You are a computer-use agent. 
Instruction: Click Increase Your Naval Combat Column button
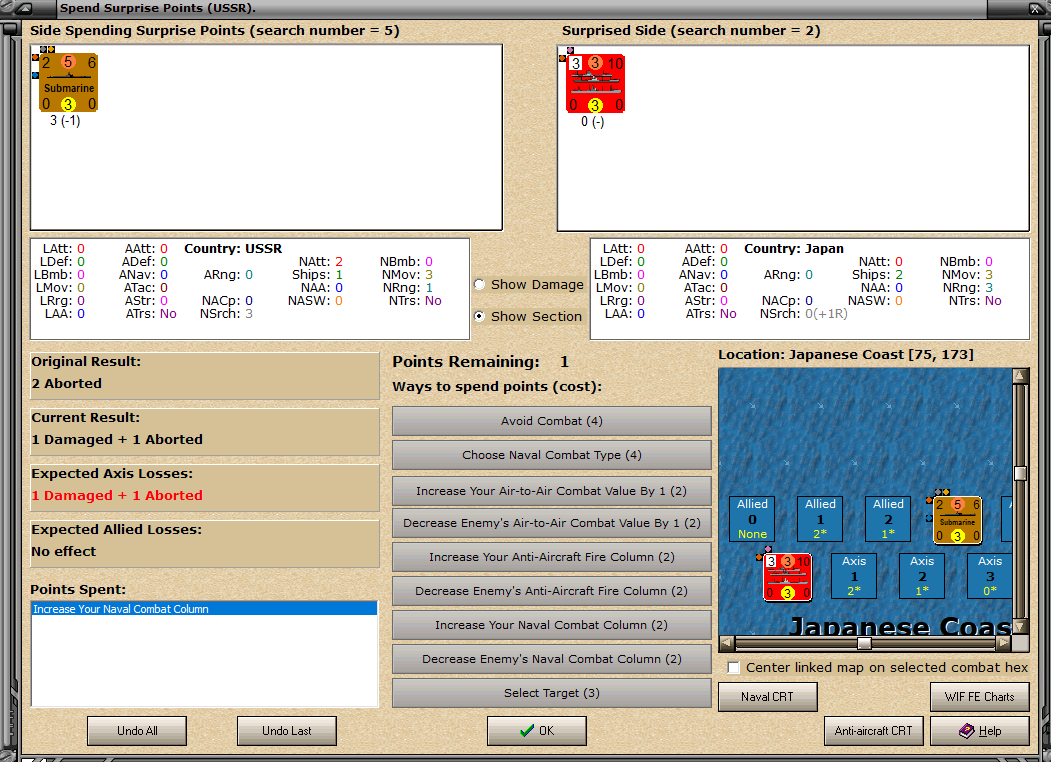click(552, 625)
